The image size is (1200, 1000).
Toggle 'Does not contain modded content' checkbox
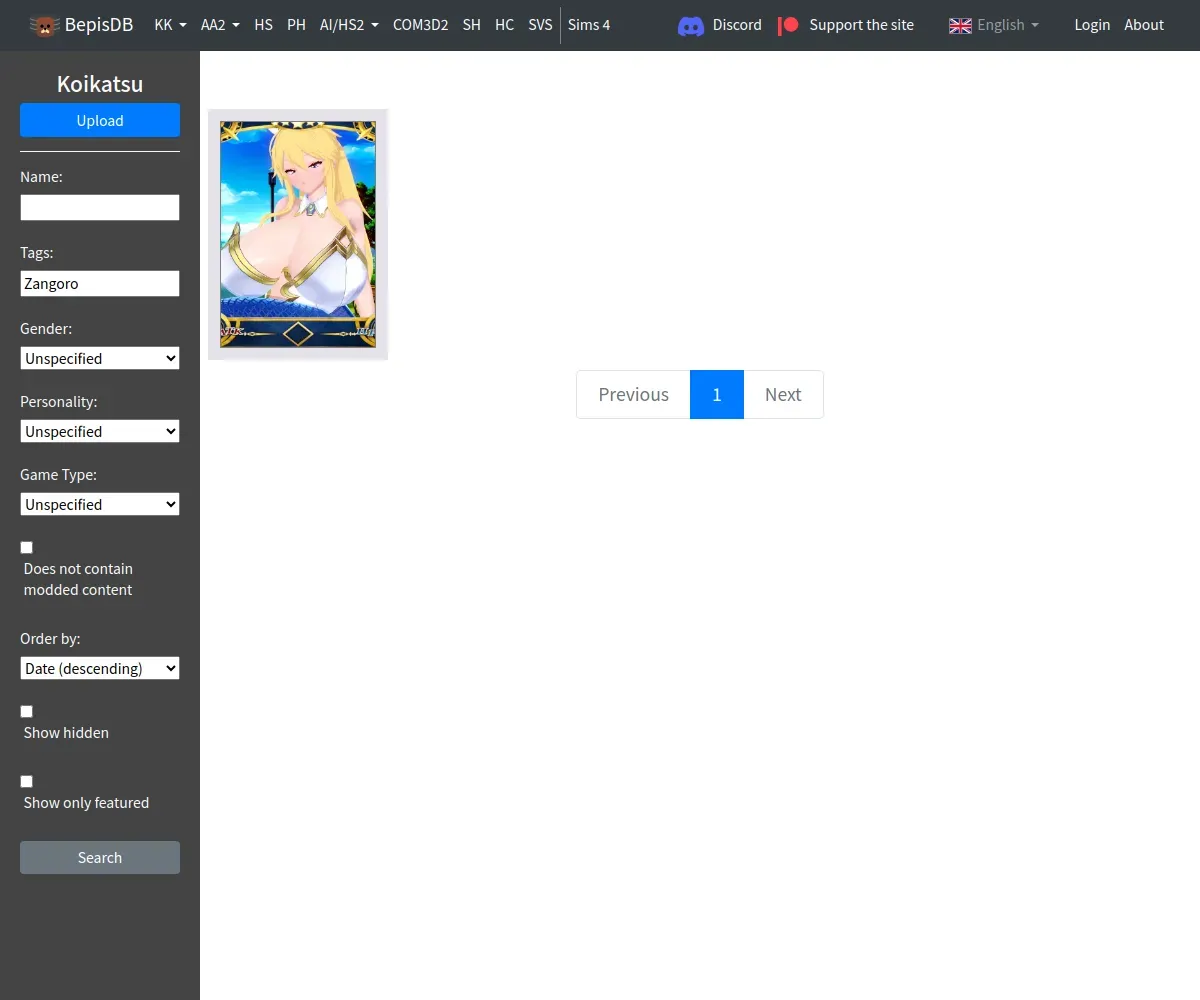pyautogui.click(x=27, y=547)
